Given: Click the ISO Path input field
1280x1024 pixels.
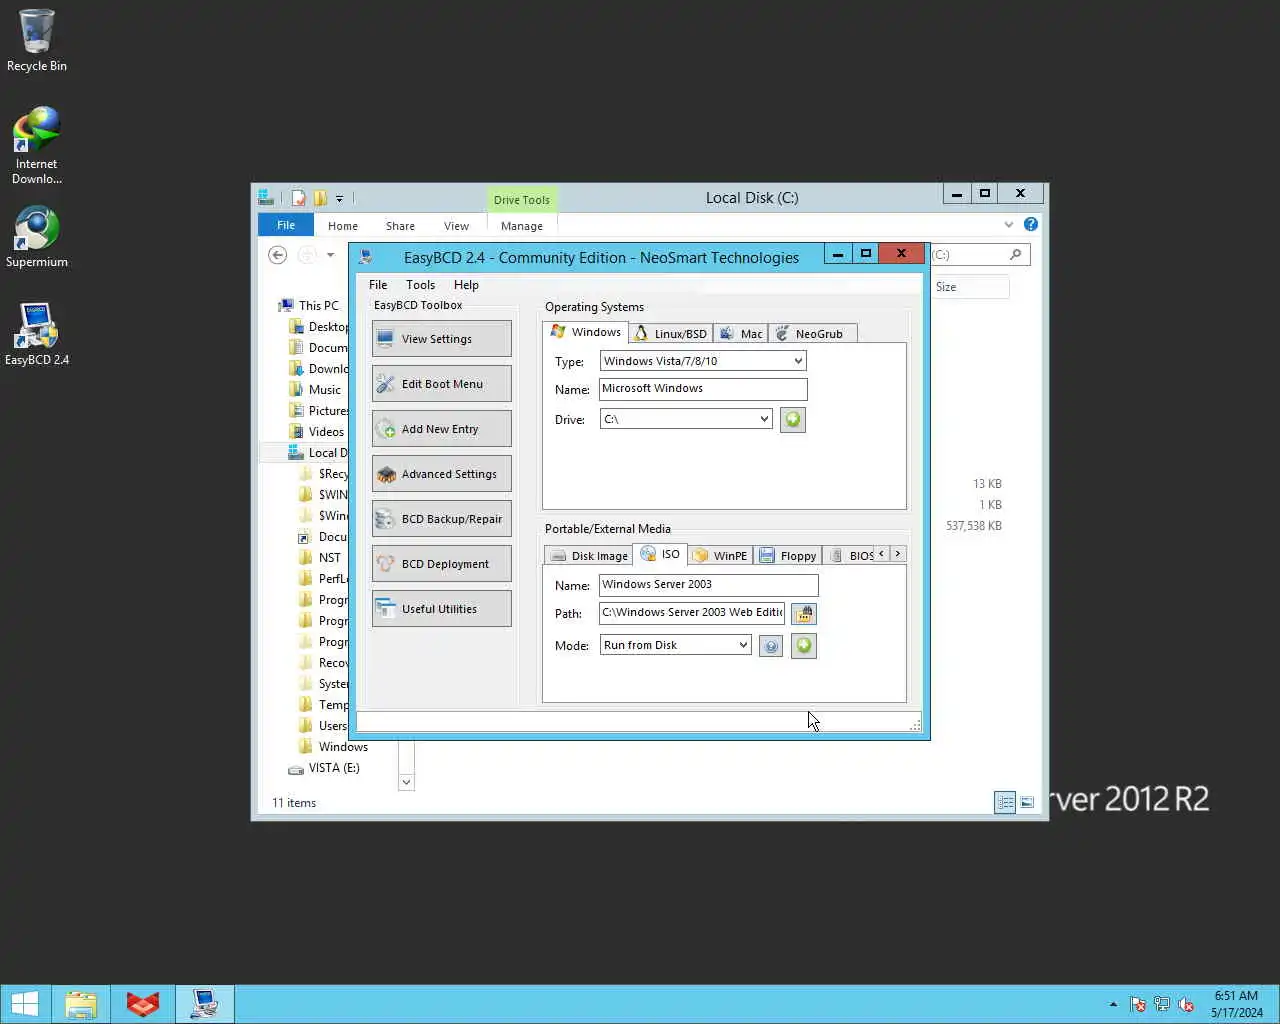Looking at the screenshot, I should 692,613.
